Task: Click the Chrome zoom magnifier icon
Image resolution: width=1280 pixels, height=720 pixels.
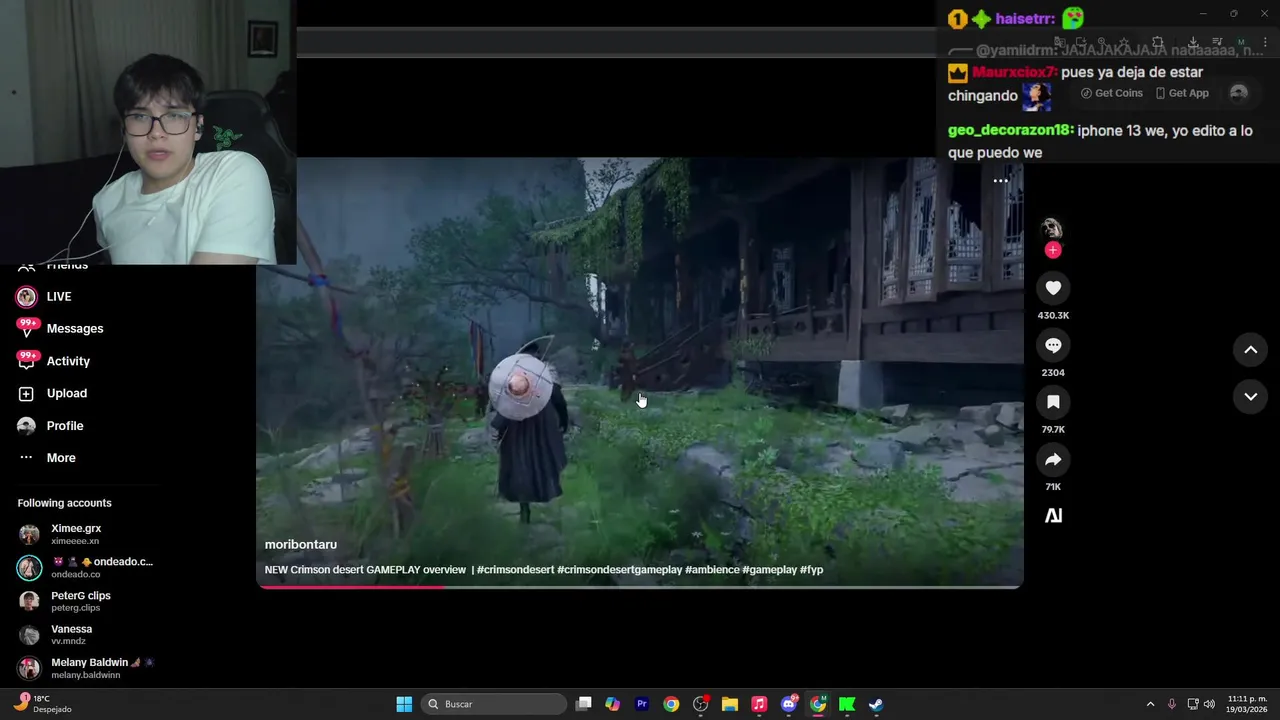Action: coord(1102,42)
